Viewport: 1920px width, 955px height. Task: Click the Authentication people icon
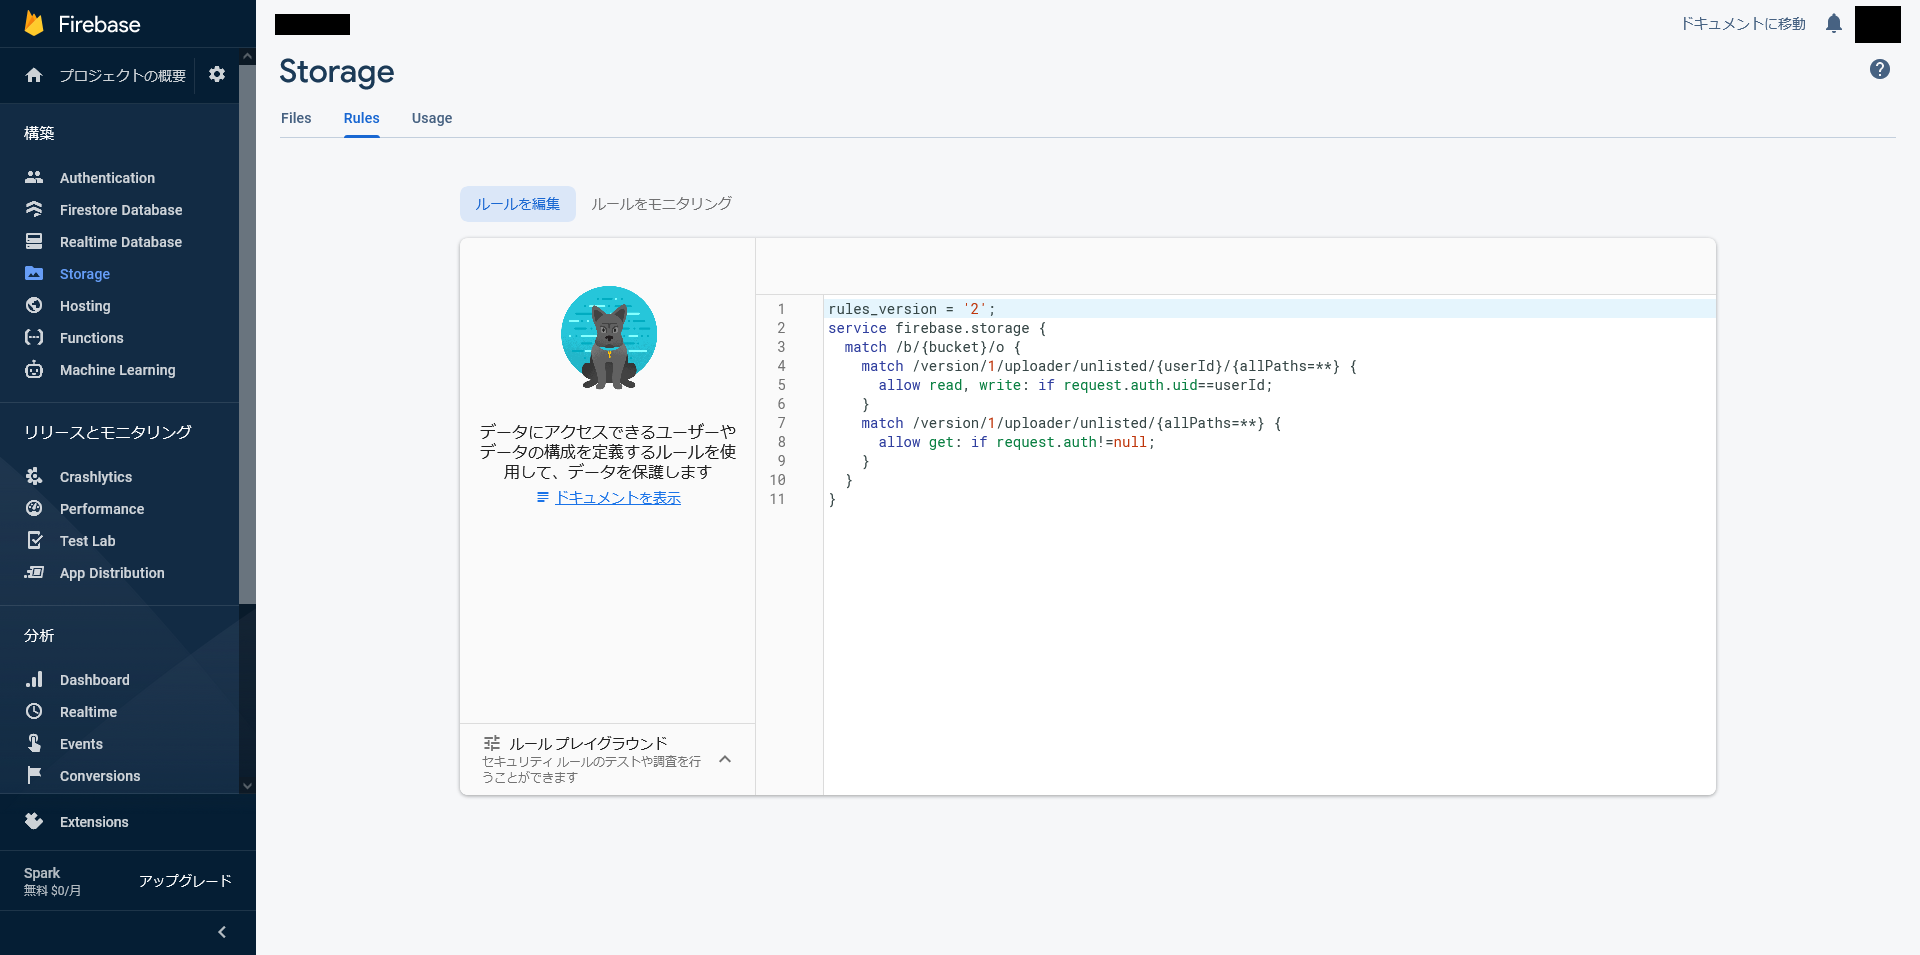(34, 178)
